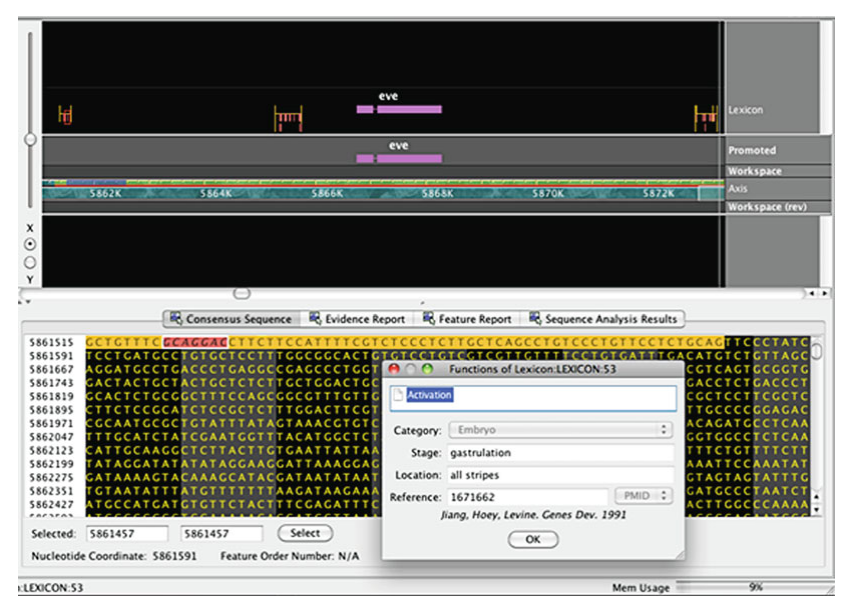Open the Sequence Analysis Results tab
The height and width of the screenshot is (602, 842).
tap(603, 319)
